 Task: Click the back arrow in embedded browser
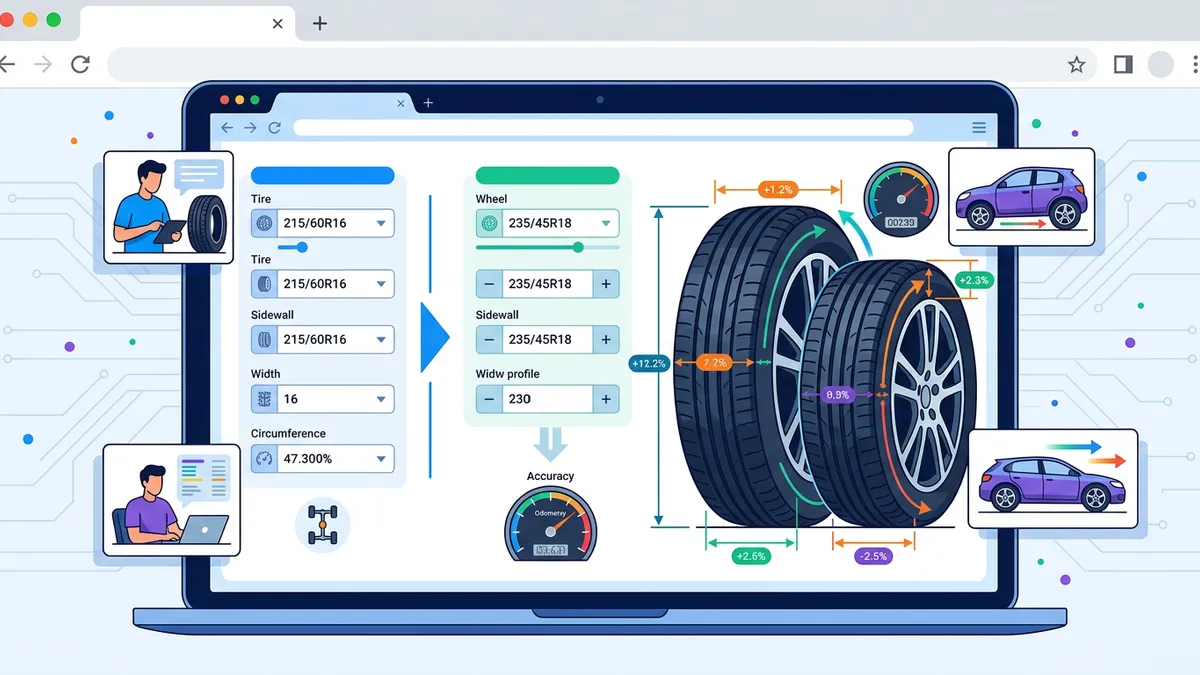pos(228,128)
